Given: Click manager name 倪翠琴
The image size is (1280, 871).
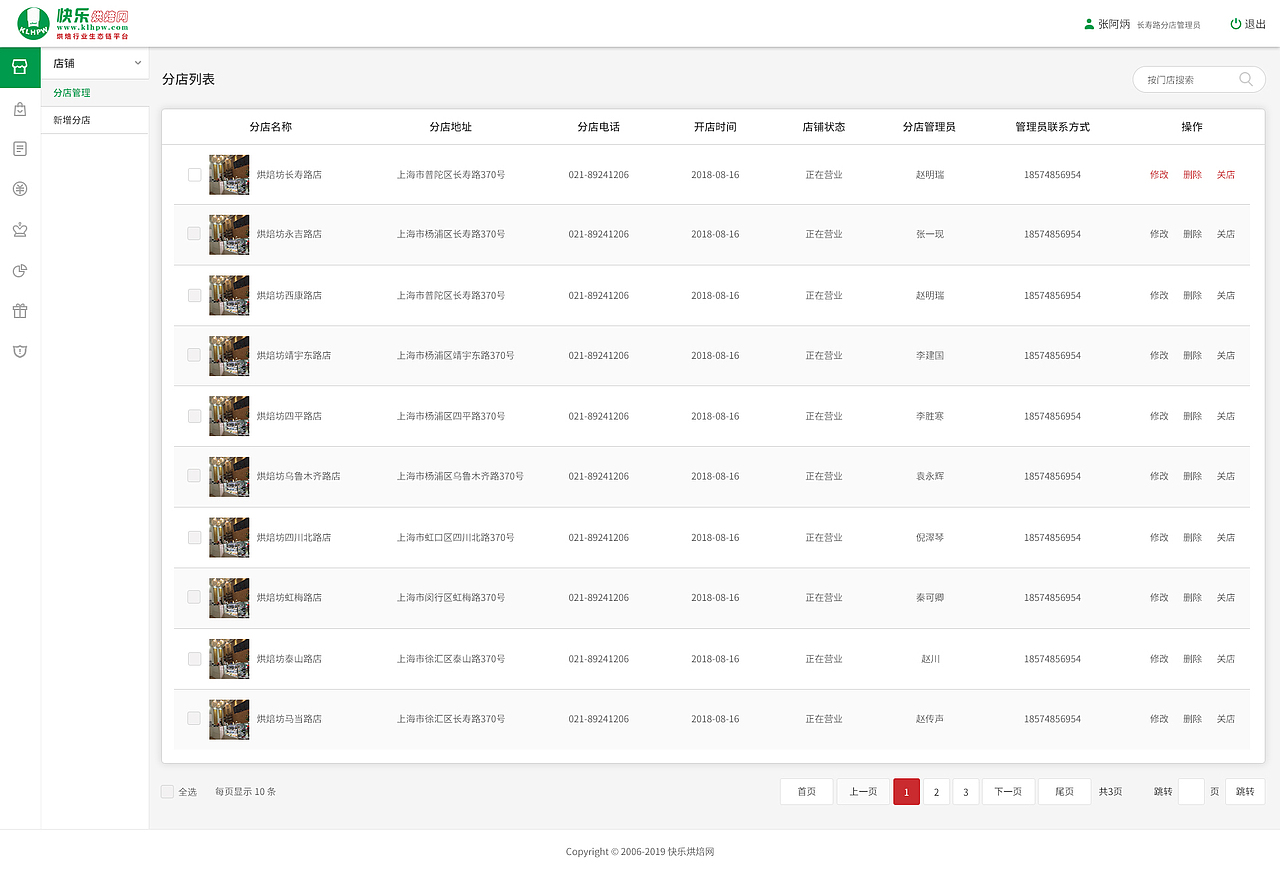Looking at the screenshot, I should (x=930, y=537).
